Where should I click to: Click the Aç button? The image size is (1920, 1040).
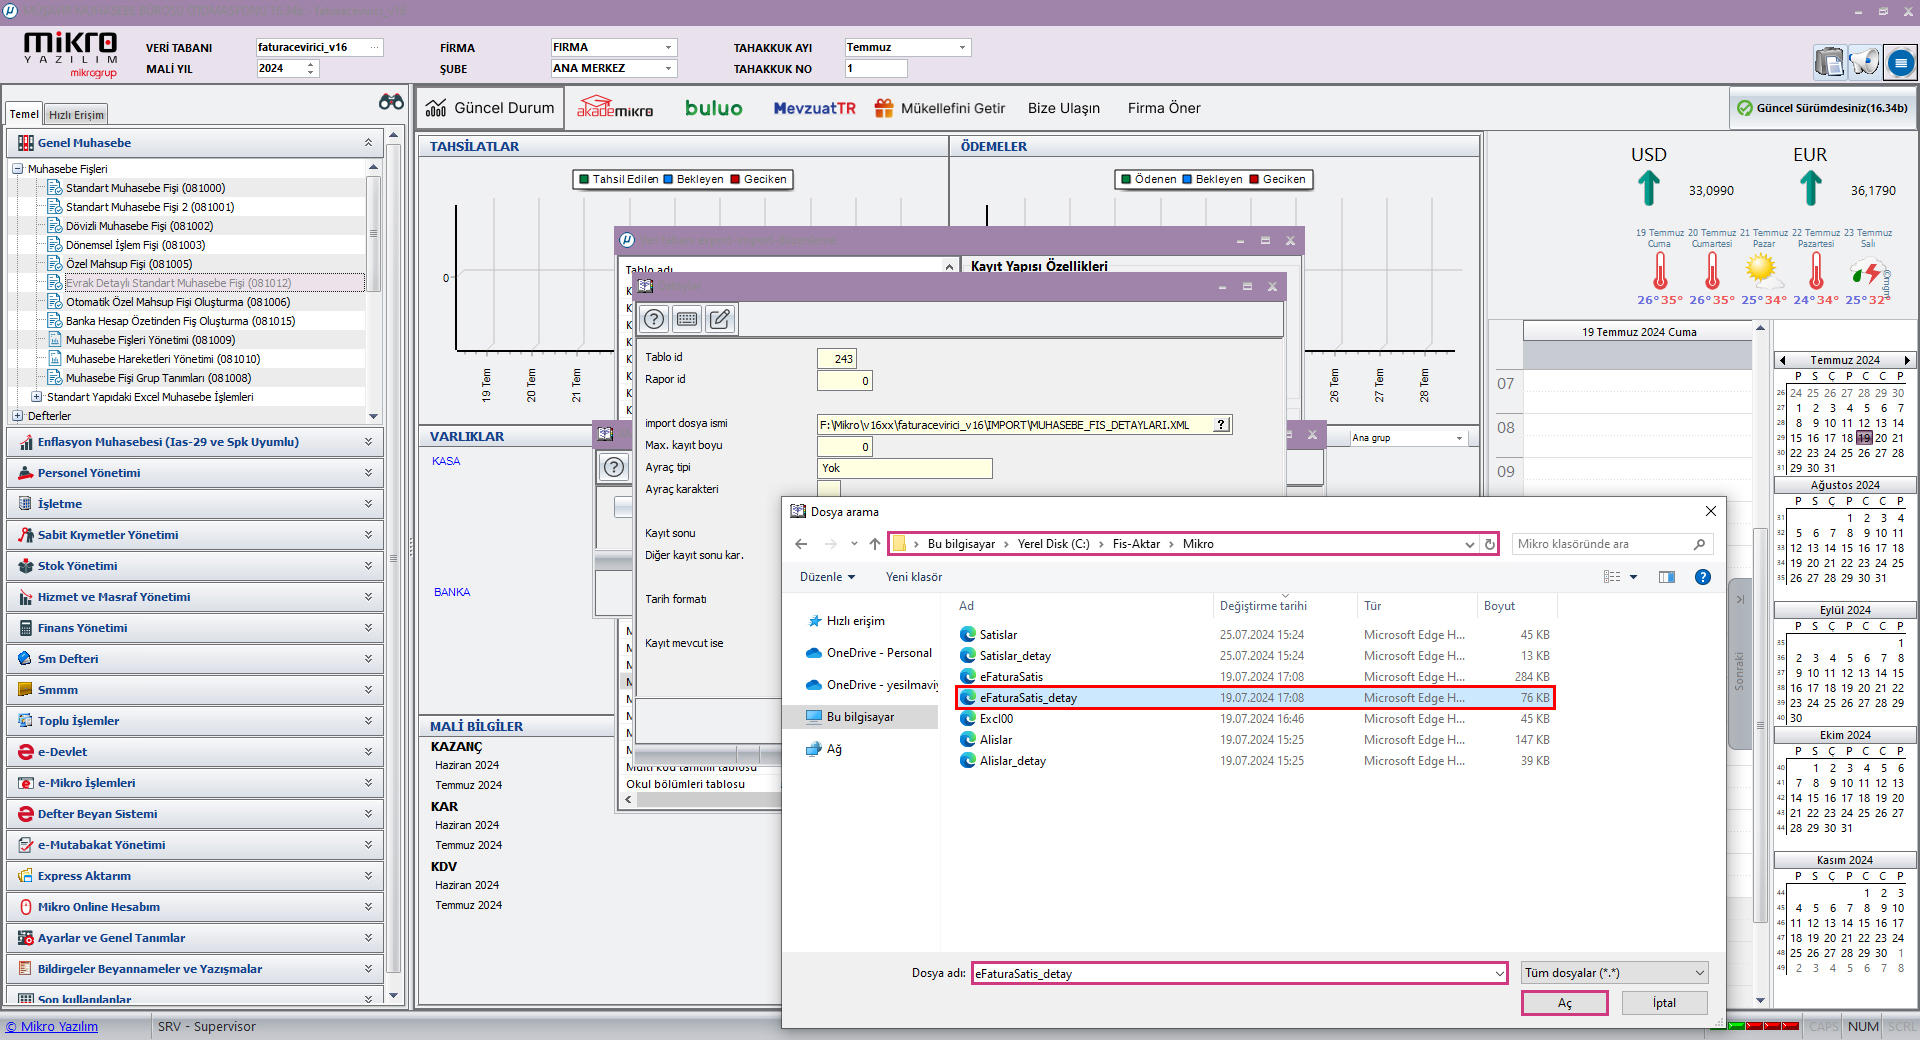[1564, 1003]
